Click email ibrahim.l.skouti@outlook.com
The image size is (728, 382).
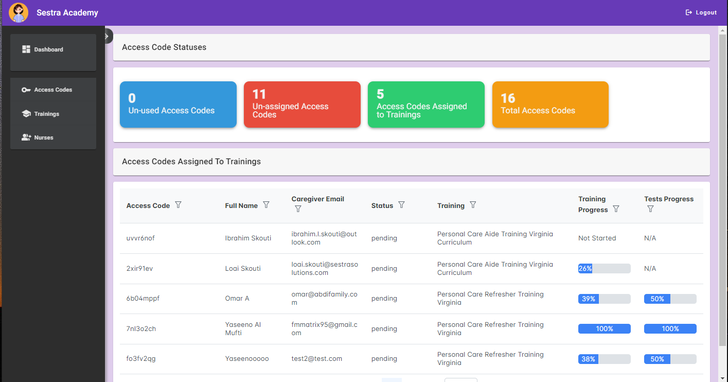(x=324, y=238)
